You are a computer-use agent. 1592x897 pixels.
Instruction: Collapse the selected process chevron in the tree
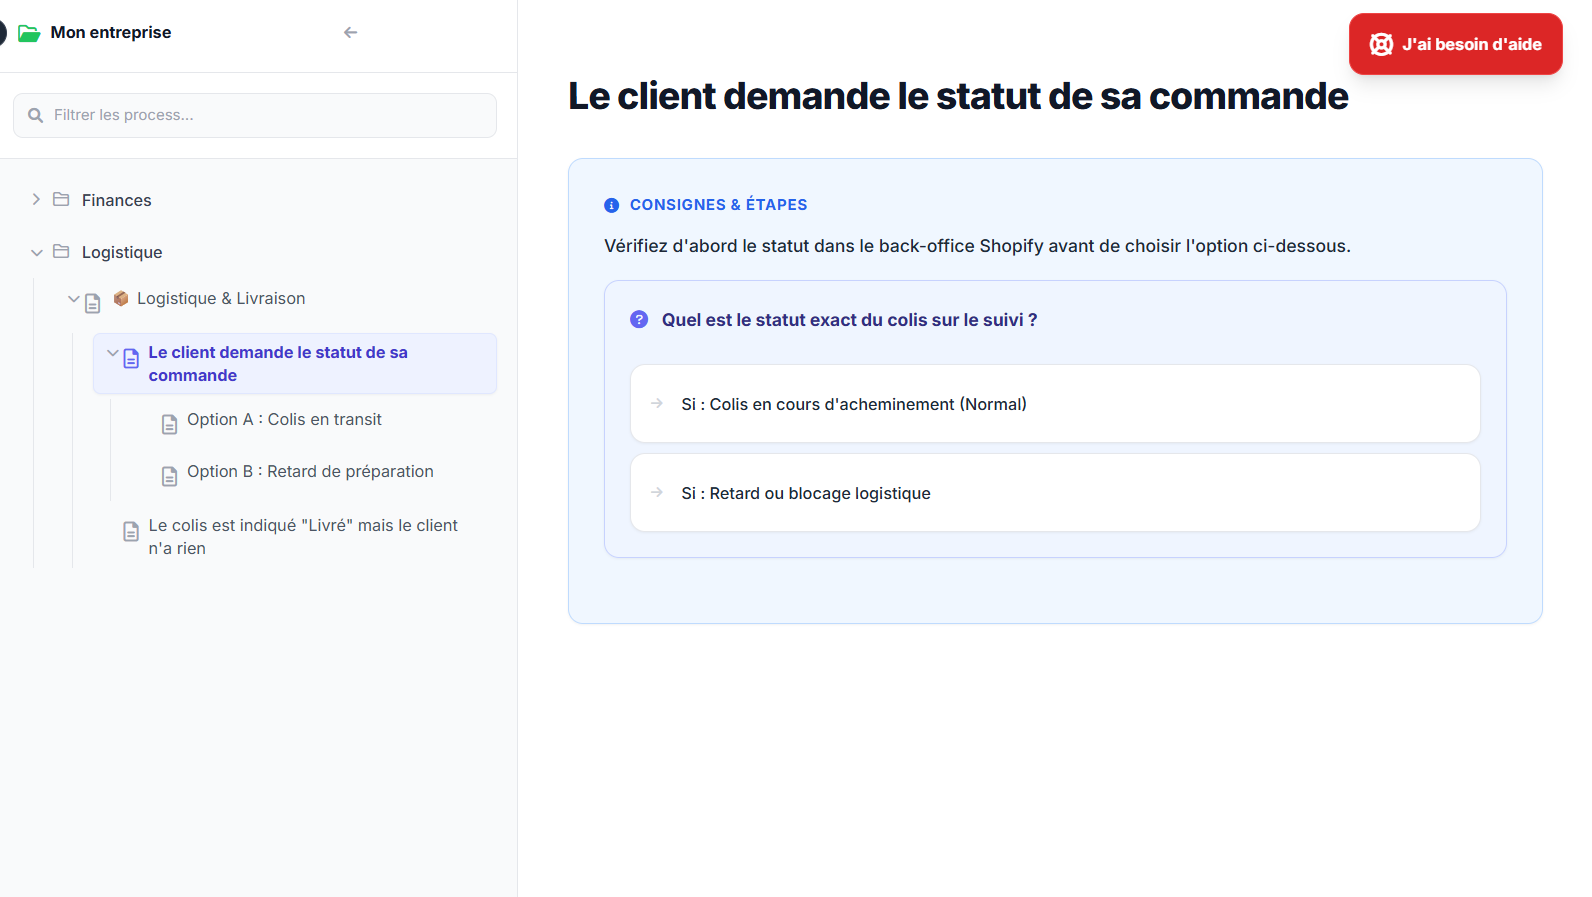point(112,353)
